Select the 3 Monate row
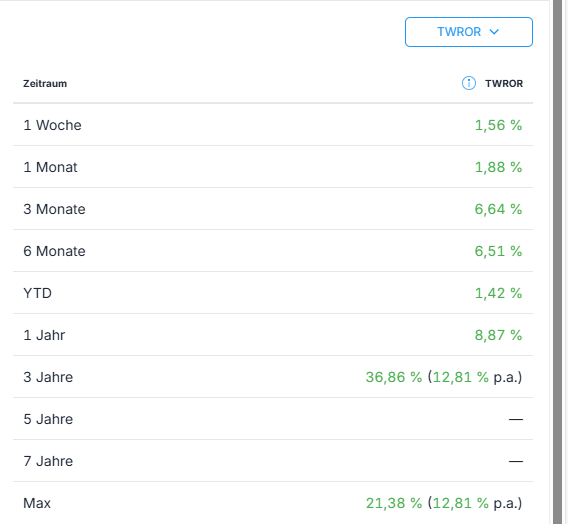568x524 pixels. click(x=273, y=209)
